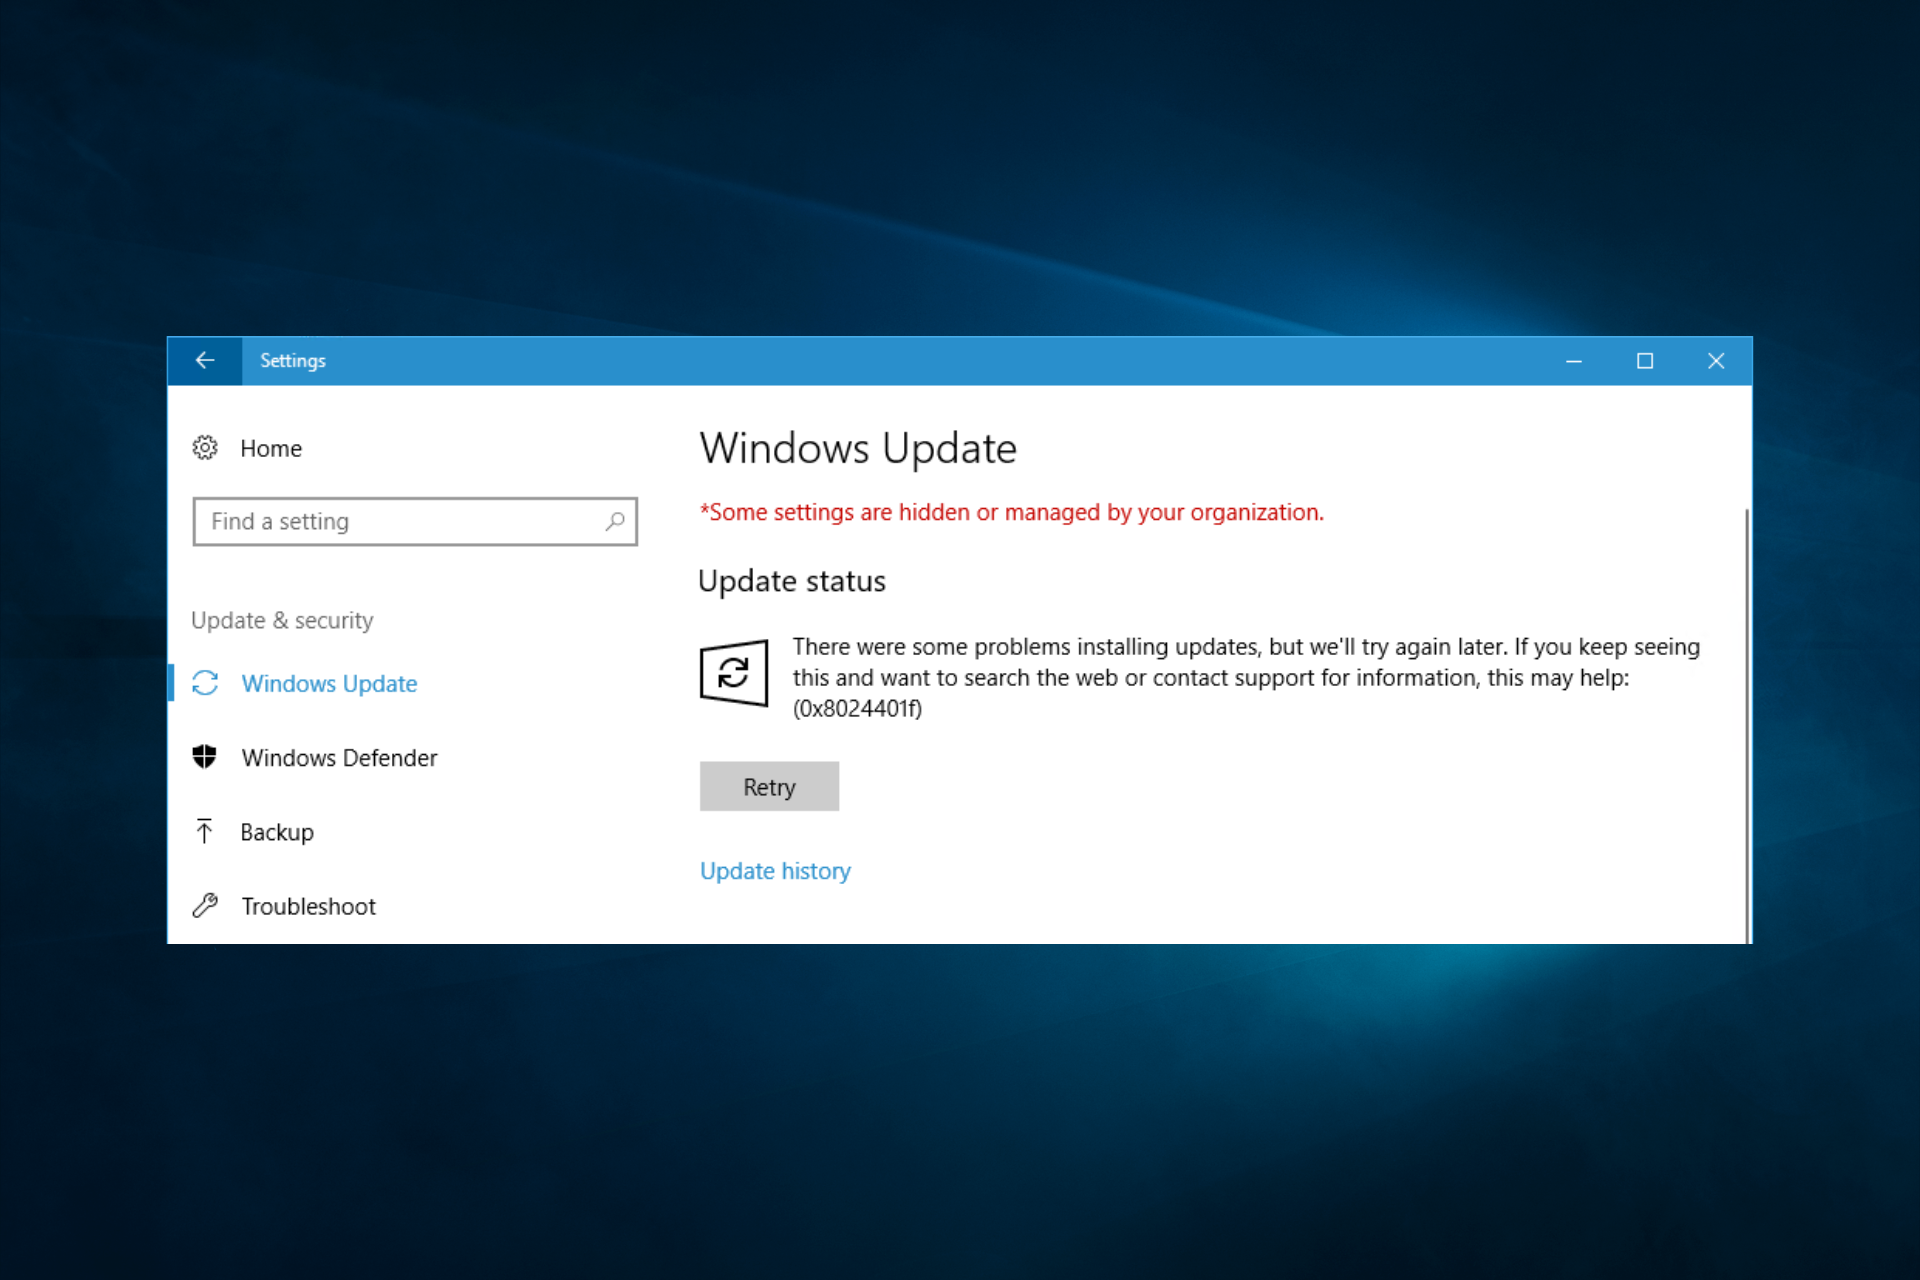Click the Home gear icon

tap(205, 448)
